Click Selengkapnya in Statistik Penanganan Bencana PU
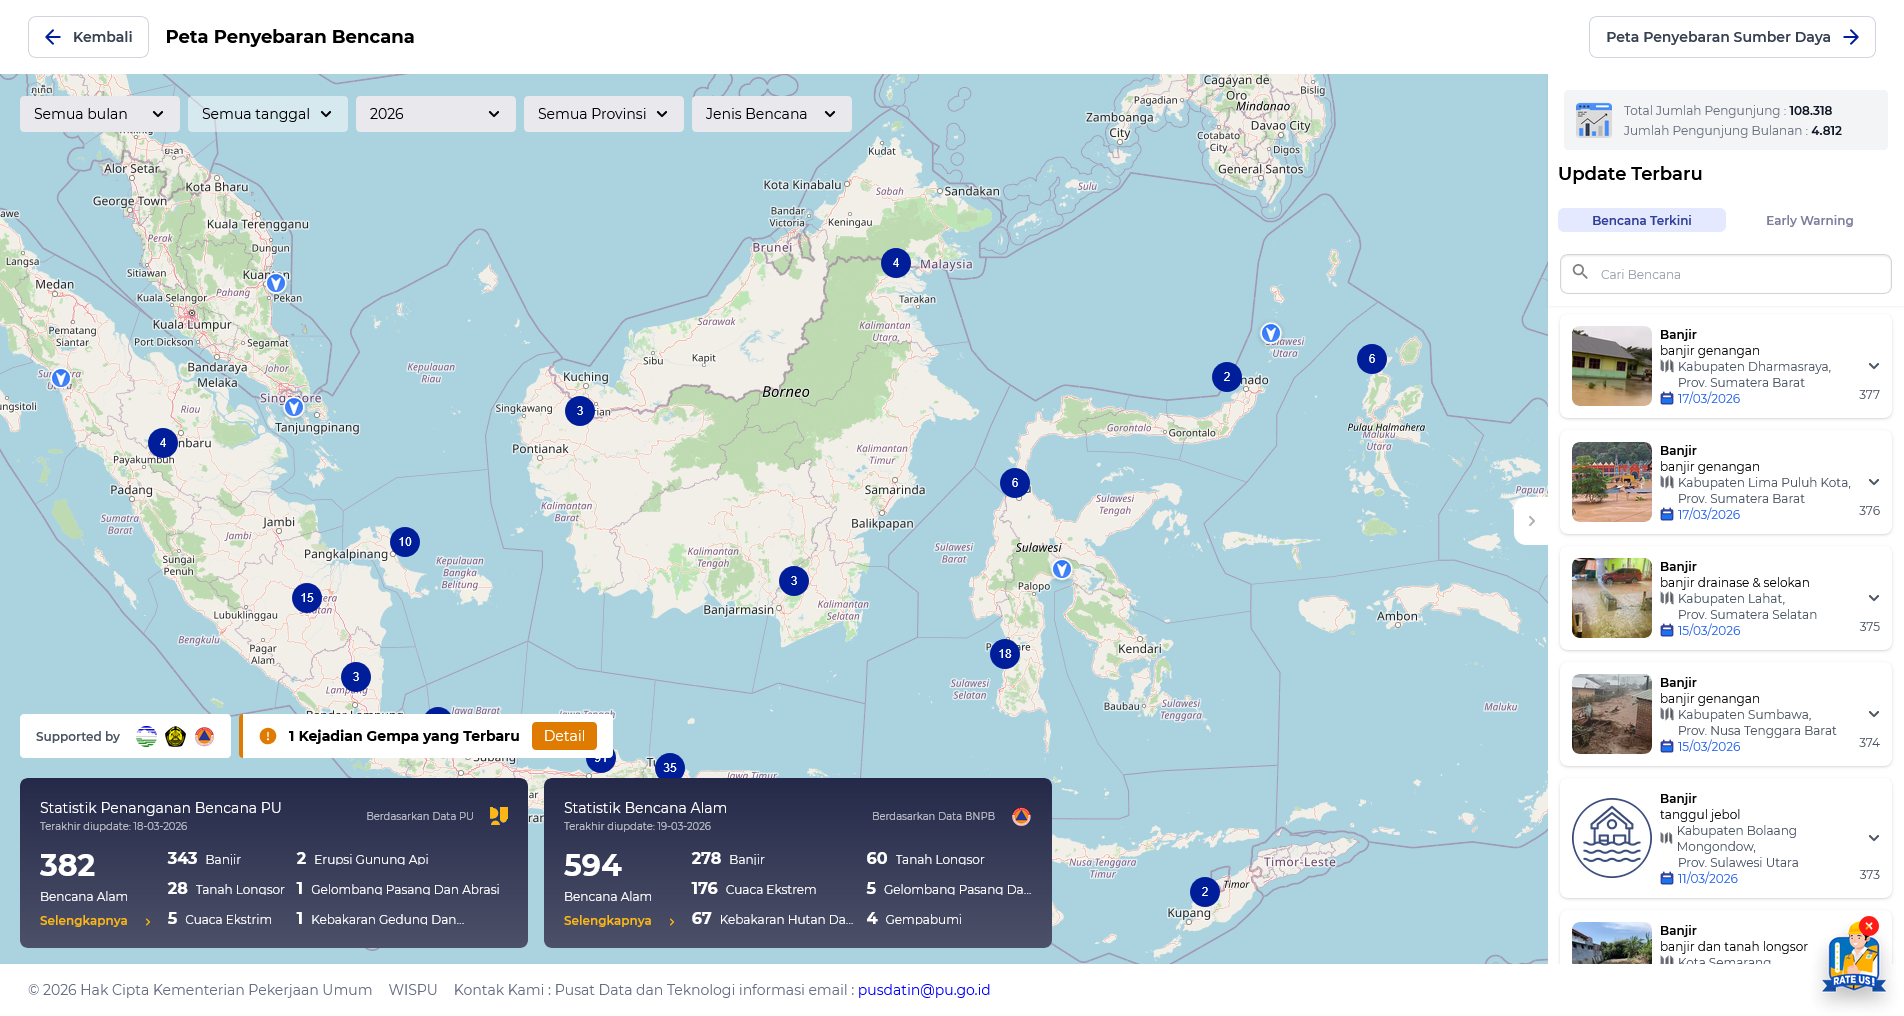 click(95, 921)
